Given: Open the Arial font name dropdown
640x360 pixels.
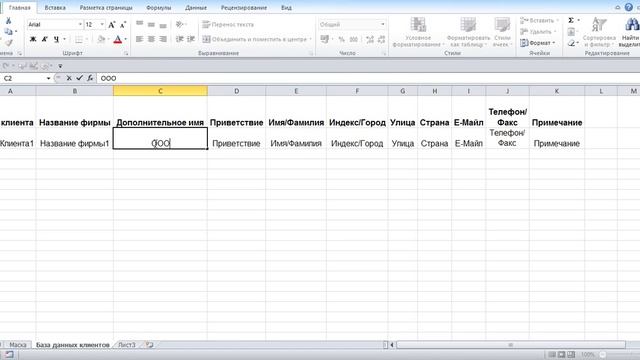Looking at the screenshot, I should (80, 24).
